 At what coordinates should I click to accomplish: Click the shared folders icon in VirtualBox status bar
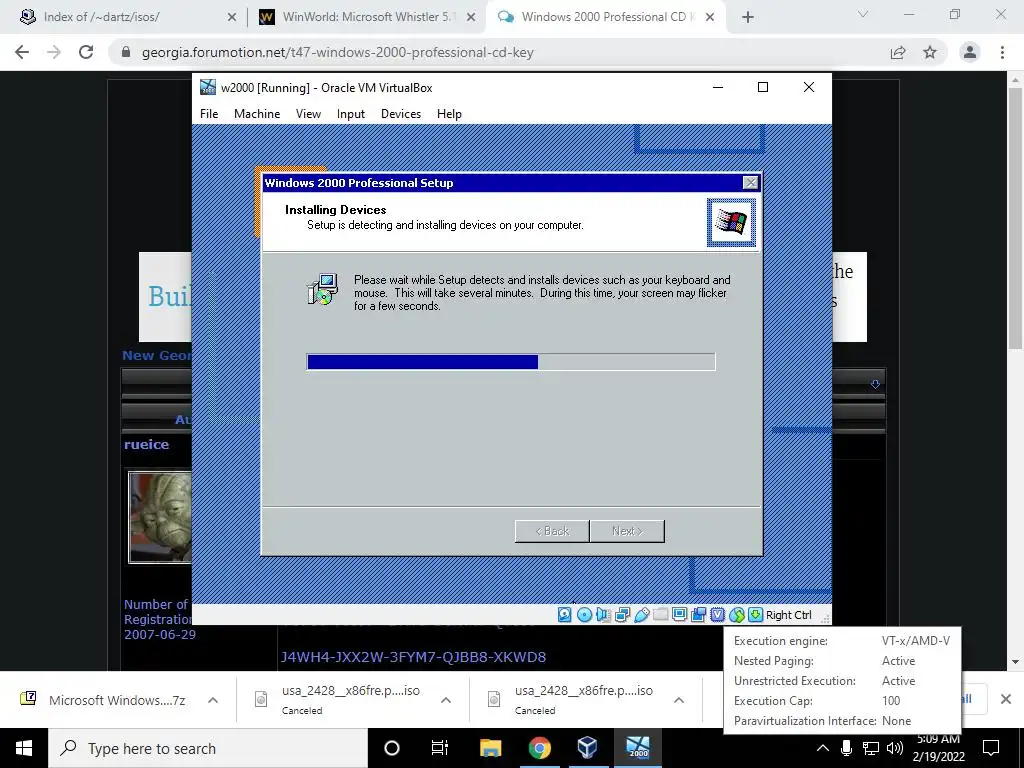tap(660, 615)
